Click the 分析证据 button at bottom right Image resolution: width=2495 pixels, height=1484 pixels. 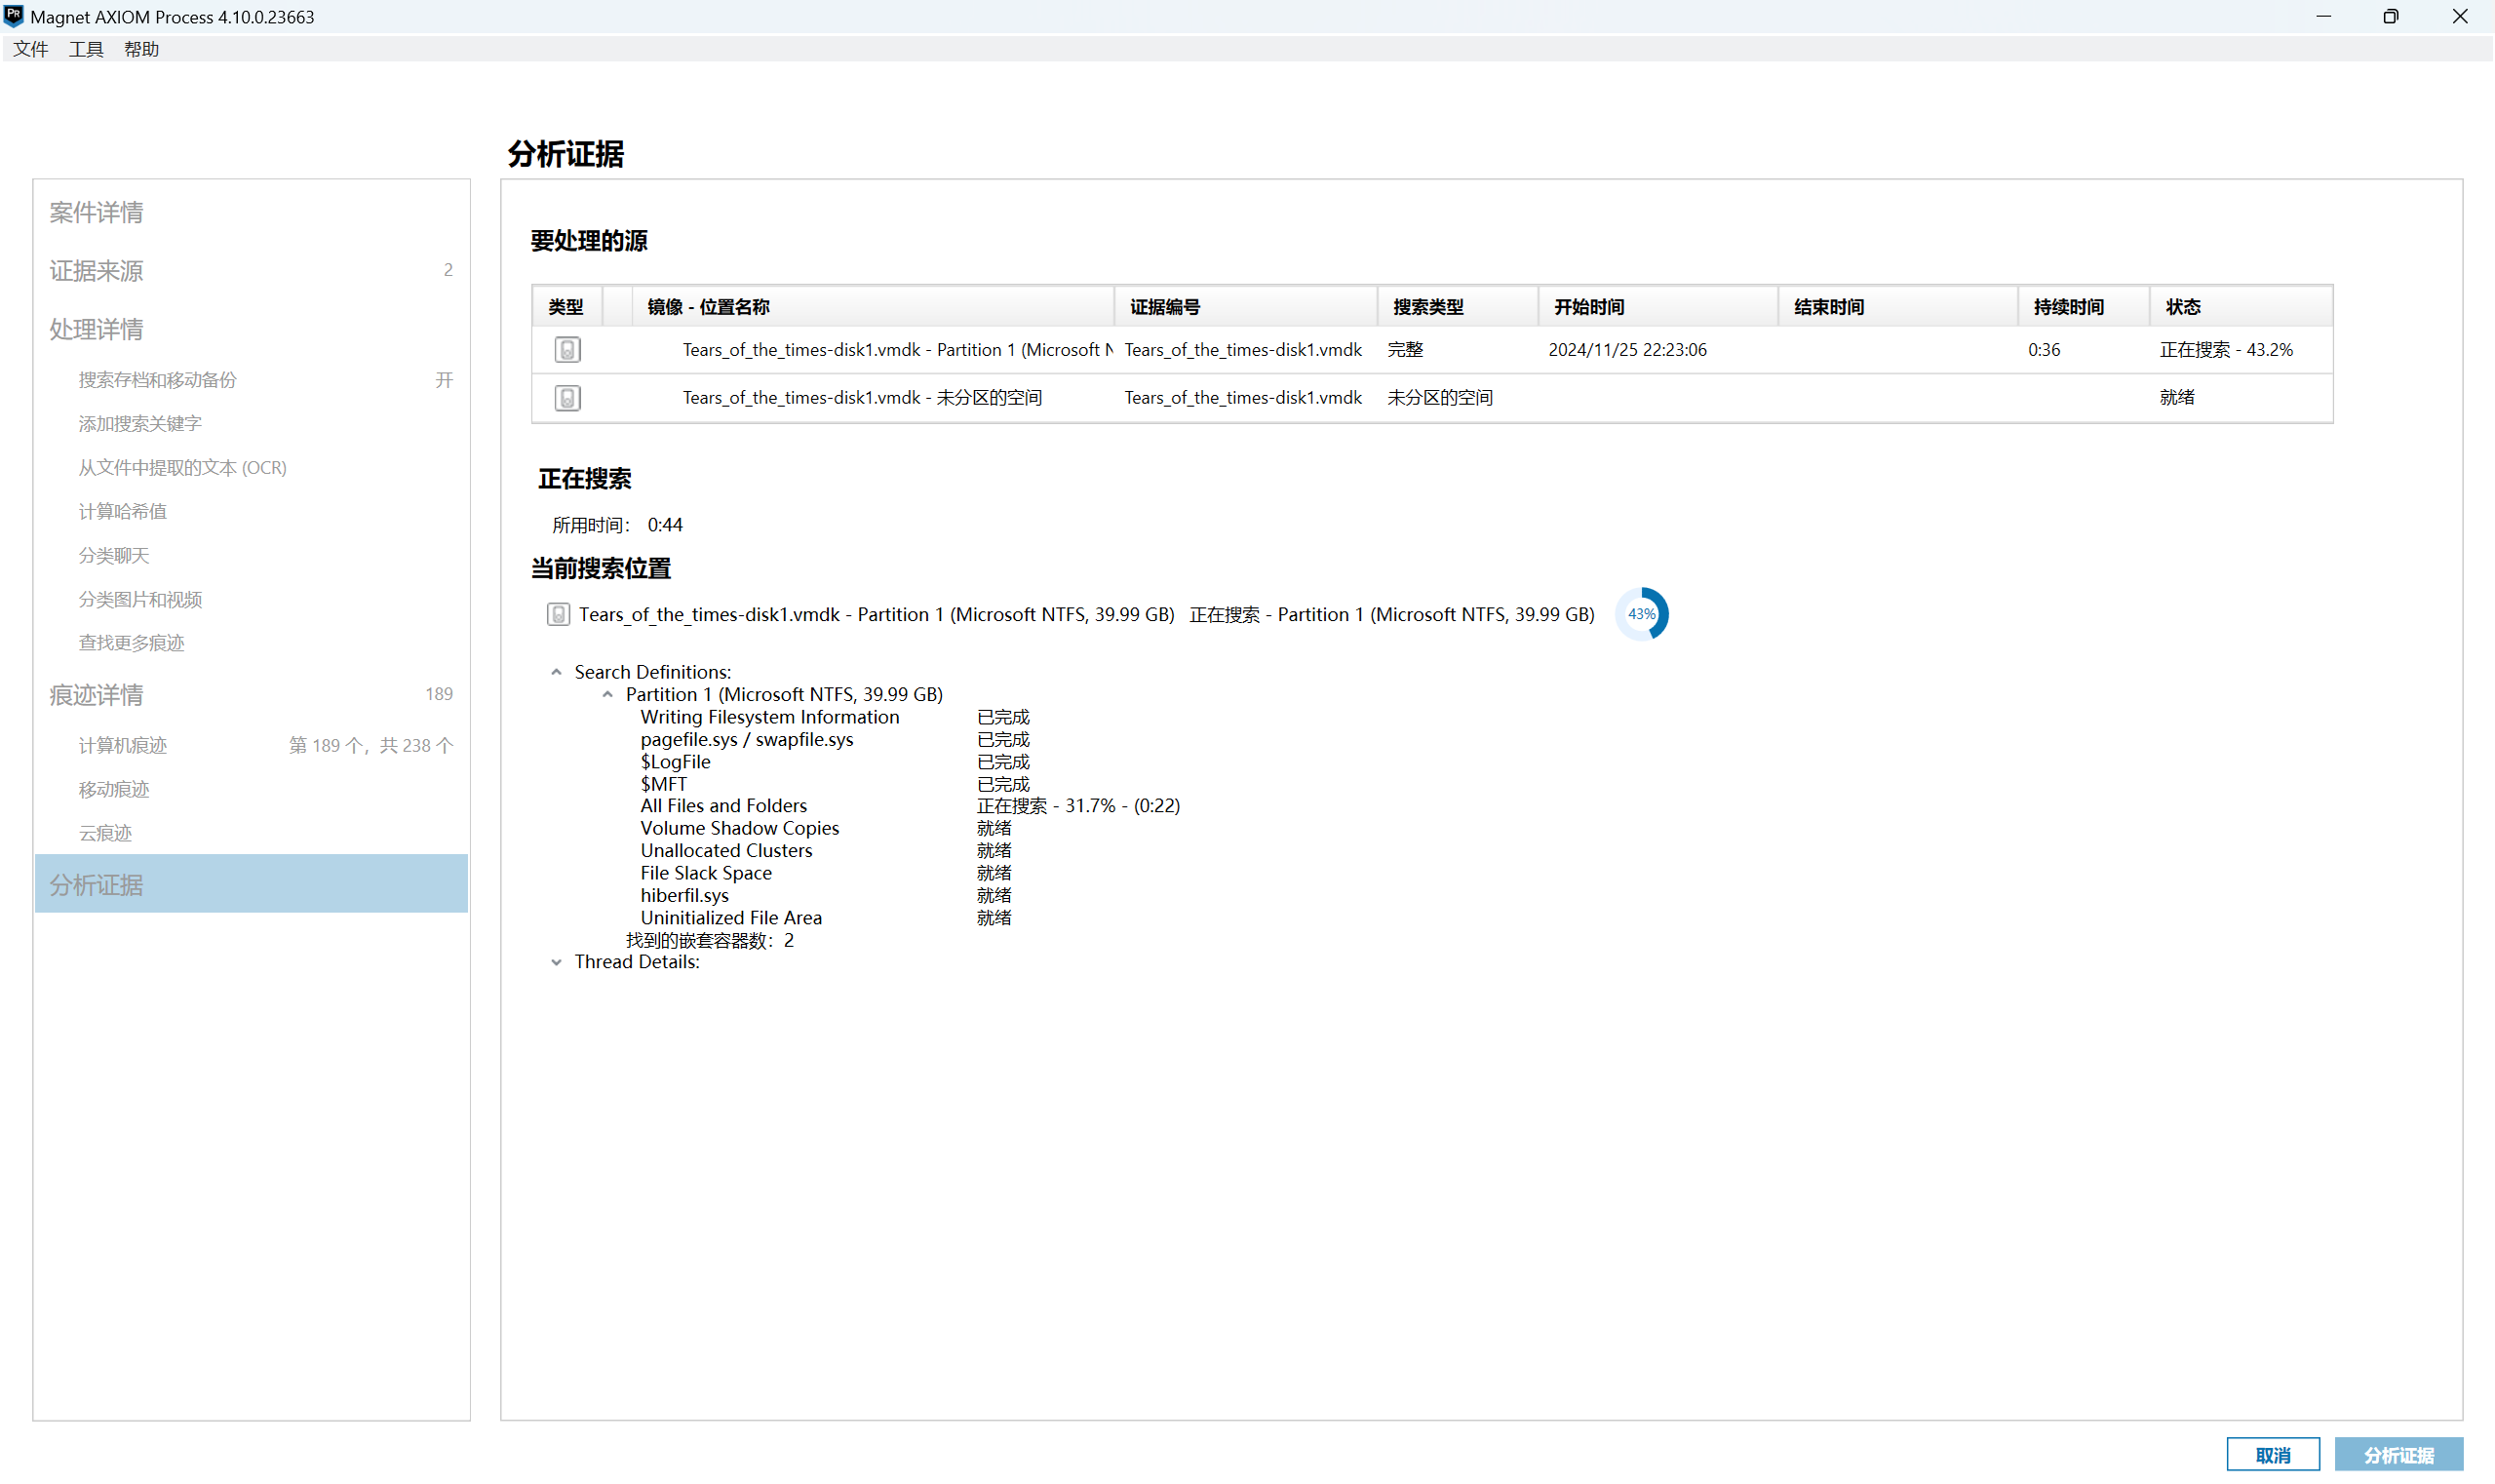click(x=2399, y=1456)
